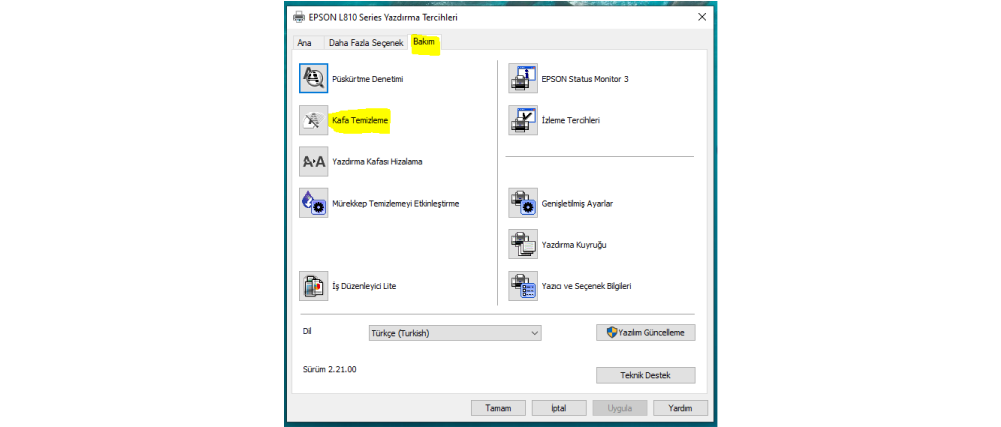Launch İş Düzenleyici Lite icon
The width and height of the screenshot is (1001, 427).
point(314,286)
